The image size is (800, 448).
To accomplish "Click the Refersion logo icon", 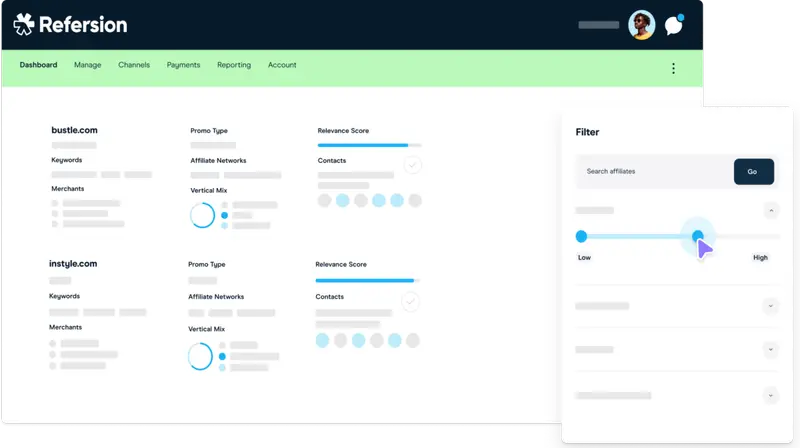I will click(x=24, y=25).
